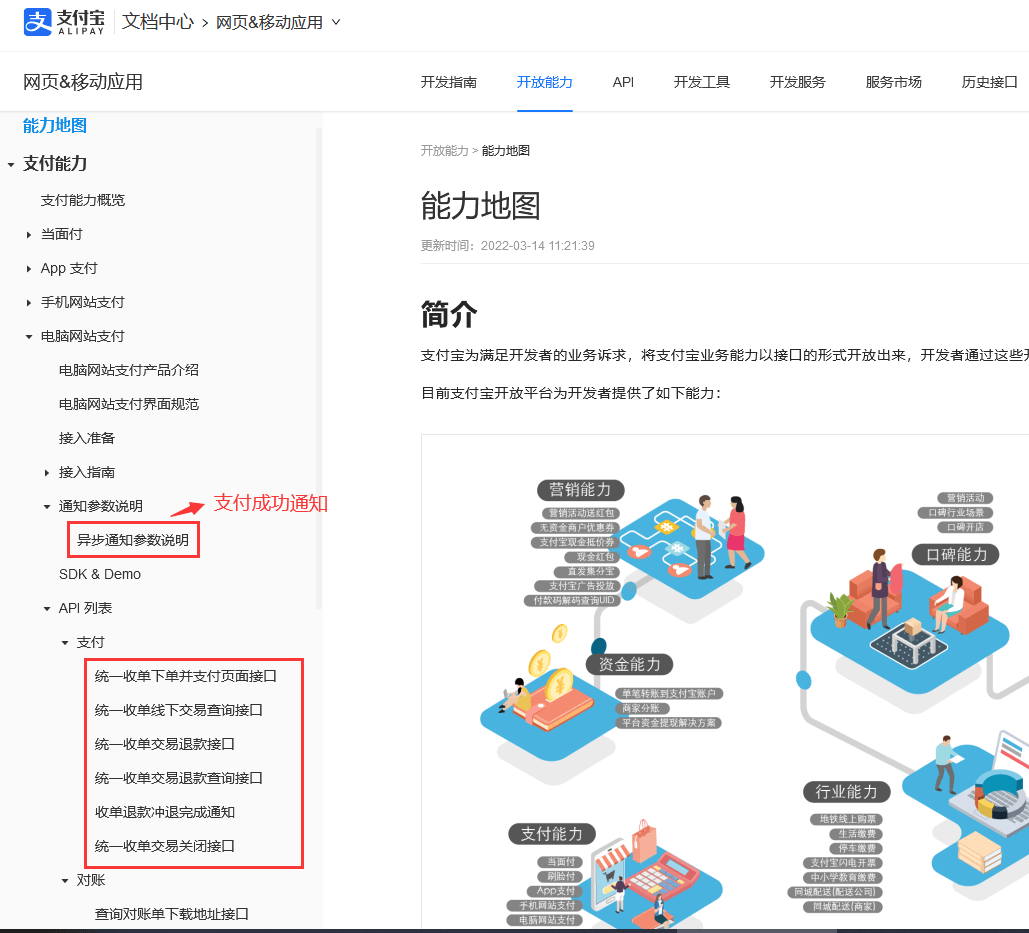
Task: Collapse the 支付能力 section arrow
Action: tap(11, 165)
